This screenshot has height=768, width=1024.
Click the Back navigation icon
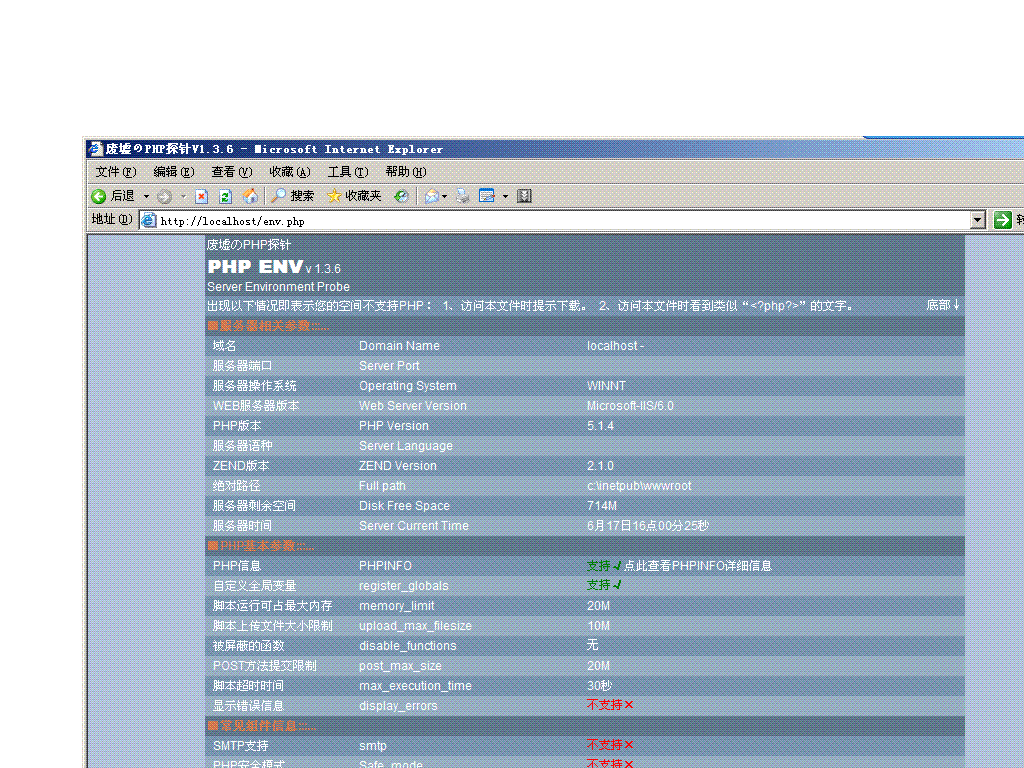point(98,196)
